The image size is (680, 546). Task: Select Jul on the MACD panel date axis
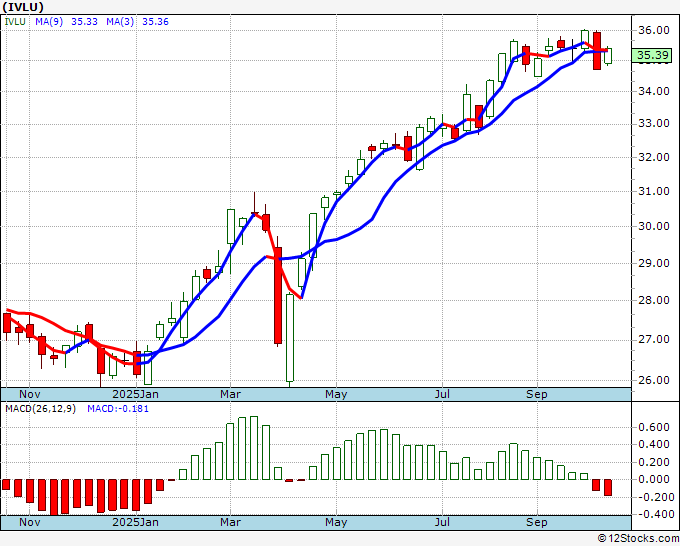442,522
